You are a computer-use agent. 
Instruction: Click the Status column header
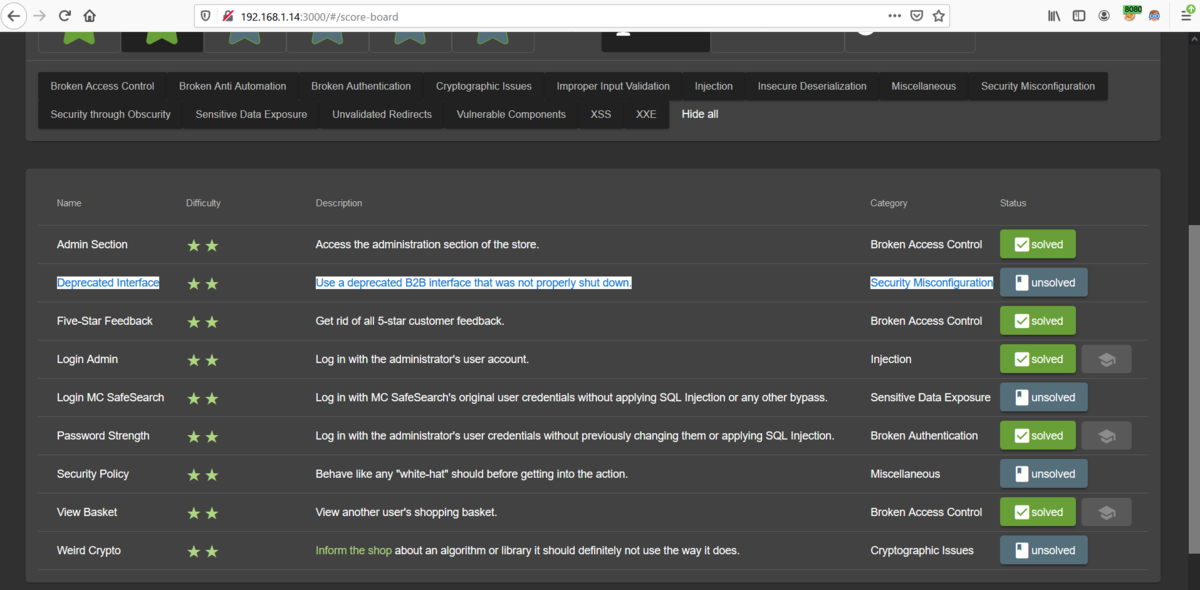pyautogui.click(x=1013, y=203)
